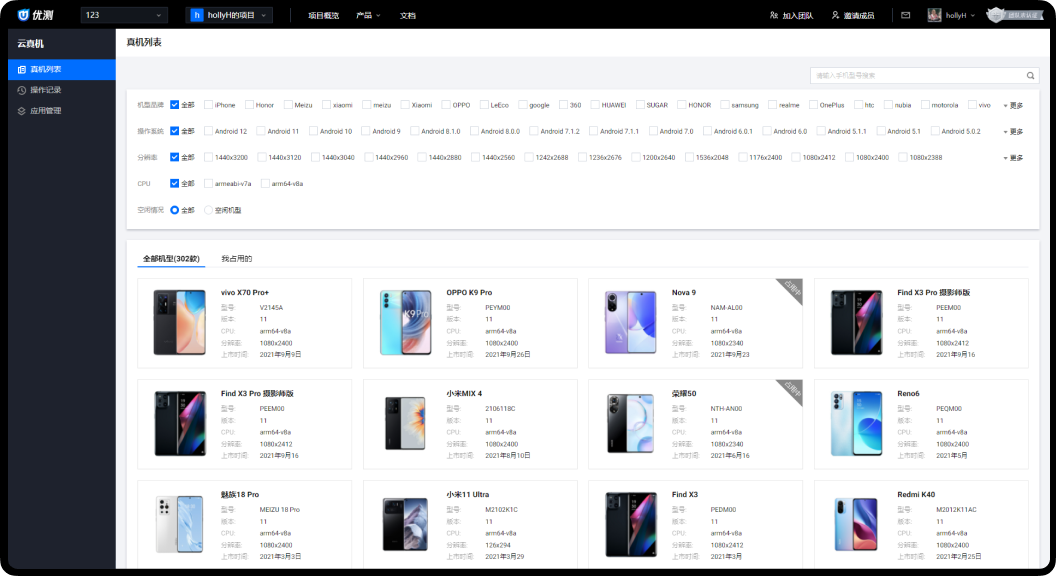This screenshot has width=1056, height=576.
Task: Select the 全部 idle status radio
Action: (x=174, y=210)
